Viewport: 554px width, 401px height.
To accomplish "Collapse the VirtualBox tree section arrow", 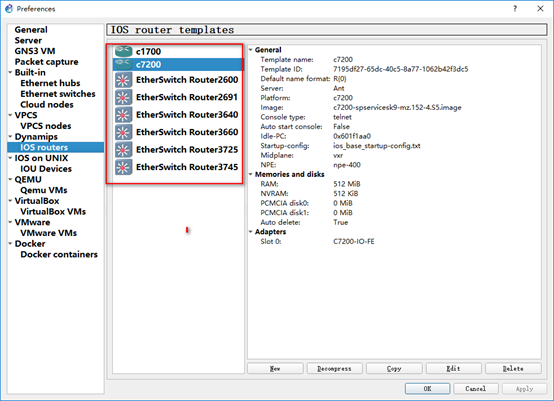I will click(x=10, y=201).
